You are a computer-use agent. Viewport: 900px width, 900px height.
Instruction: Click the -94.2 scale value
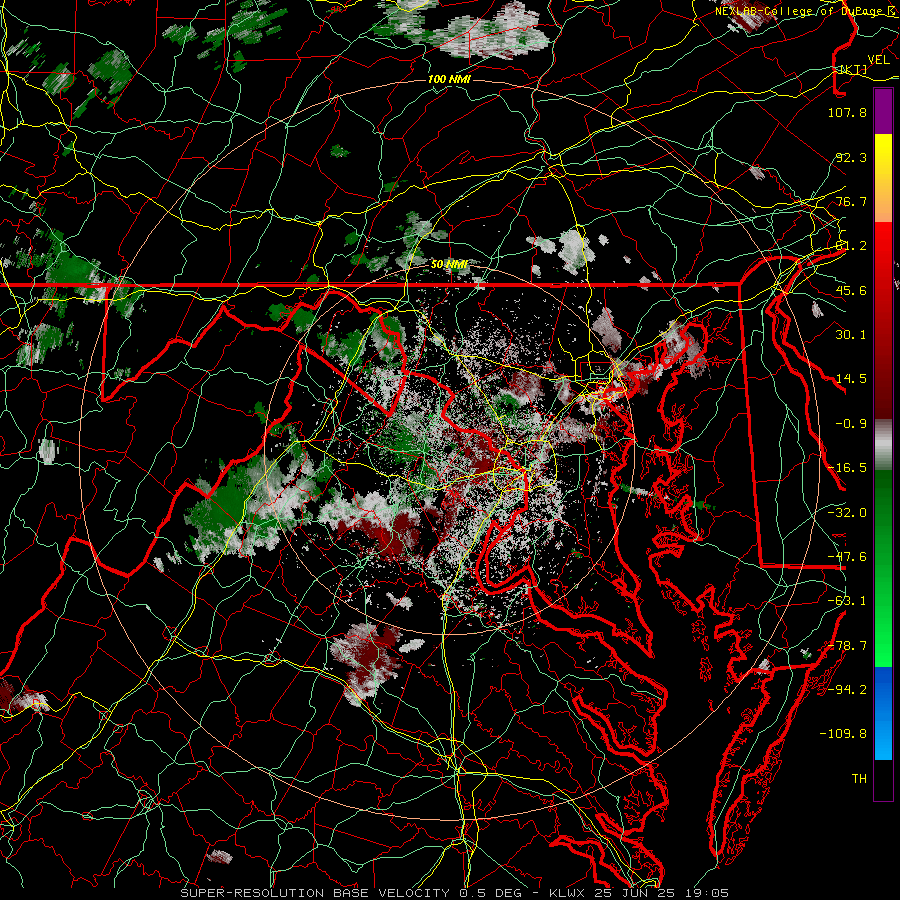847,690
